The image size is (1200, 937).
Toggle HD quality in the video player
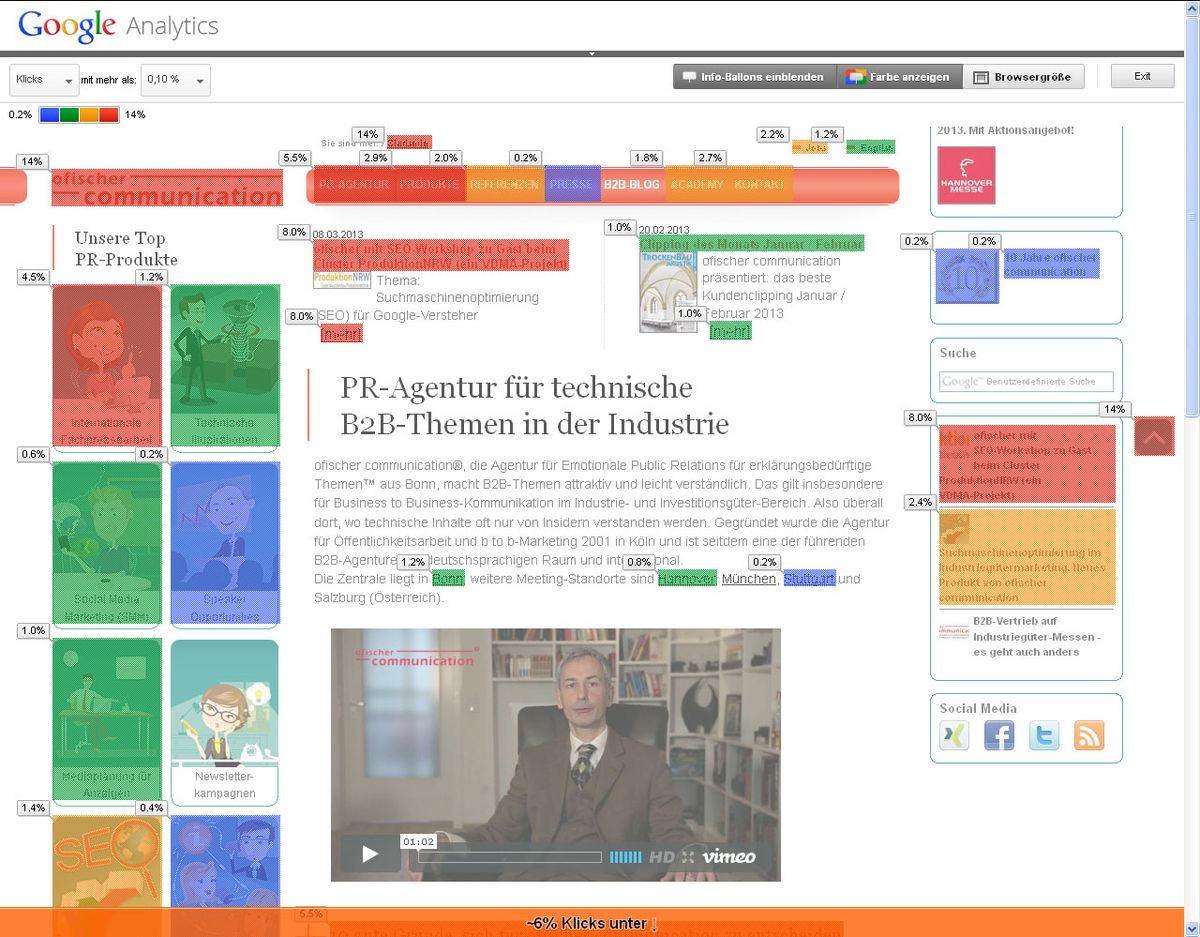pos(662,857)
